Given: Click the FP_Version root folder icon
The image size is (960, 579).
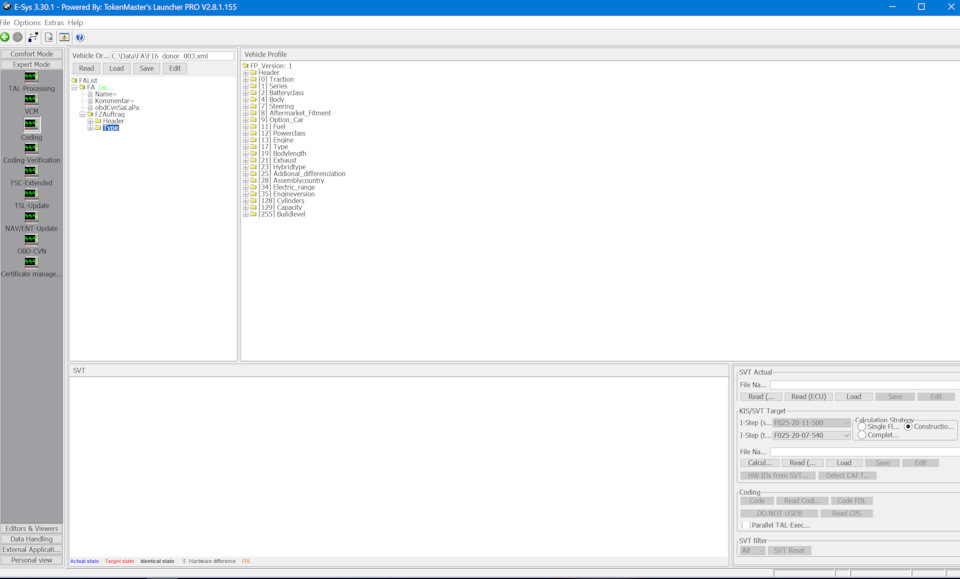Looking at the screenshot, I should point(246,65).
